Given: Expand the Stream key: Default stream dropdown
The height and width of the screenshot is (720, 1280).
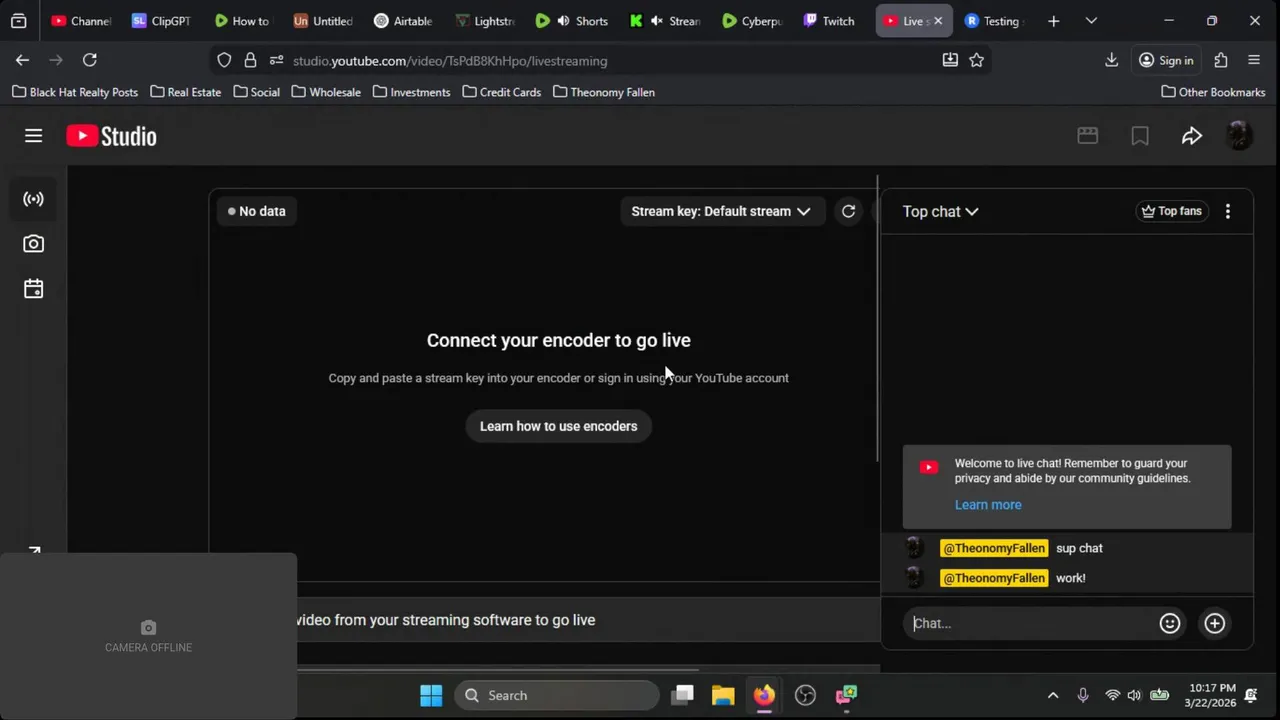Looking at the screenshot, I should coord(721,211).
